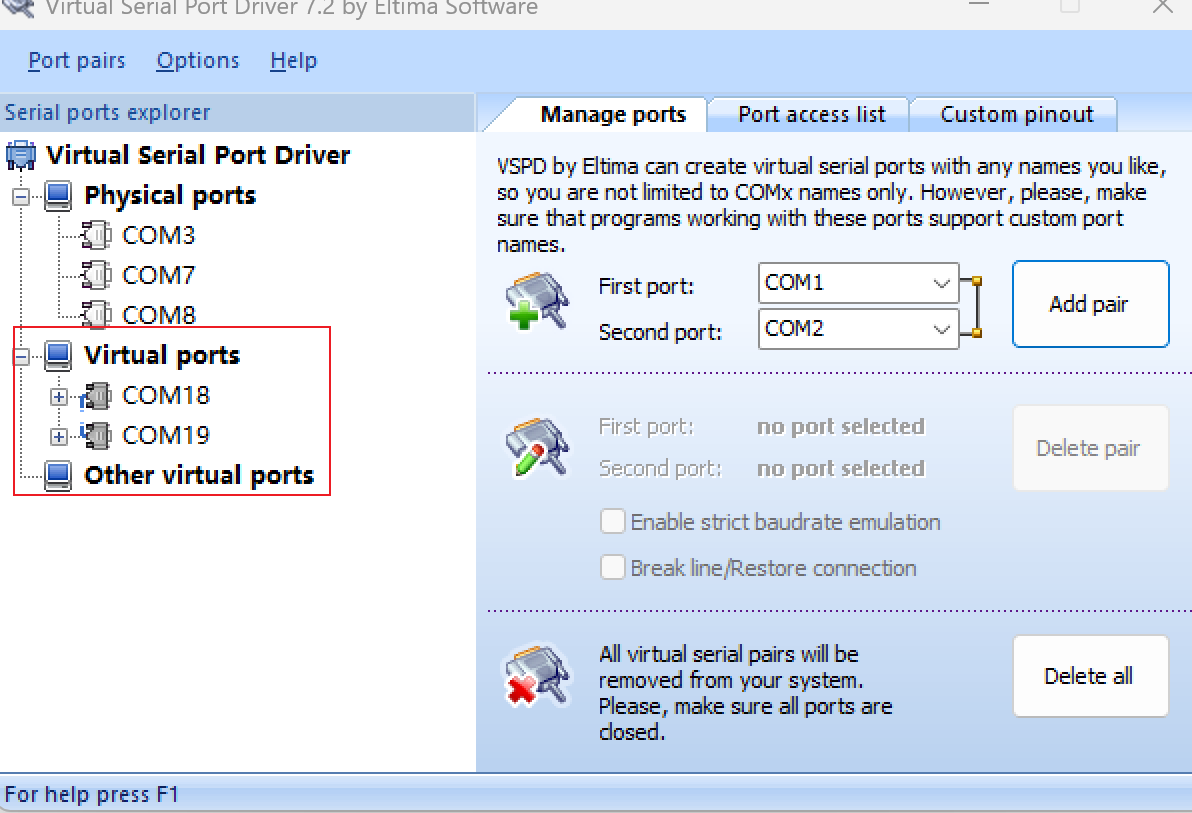The image size is (1192, 813).
Task: Collapse the Physical ports tree node
Action: 21,197
